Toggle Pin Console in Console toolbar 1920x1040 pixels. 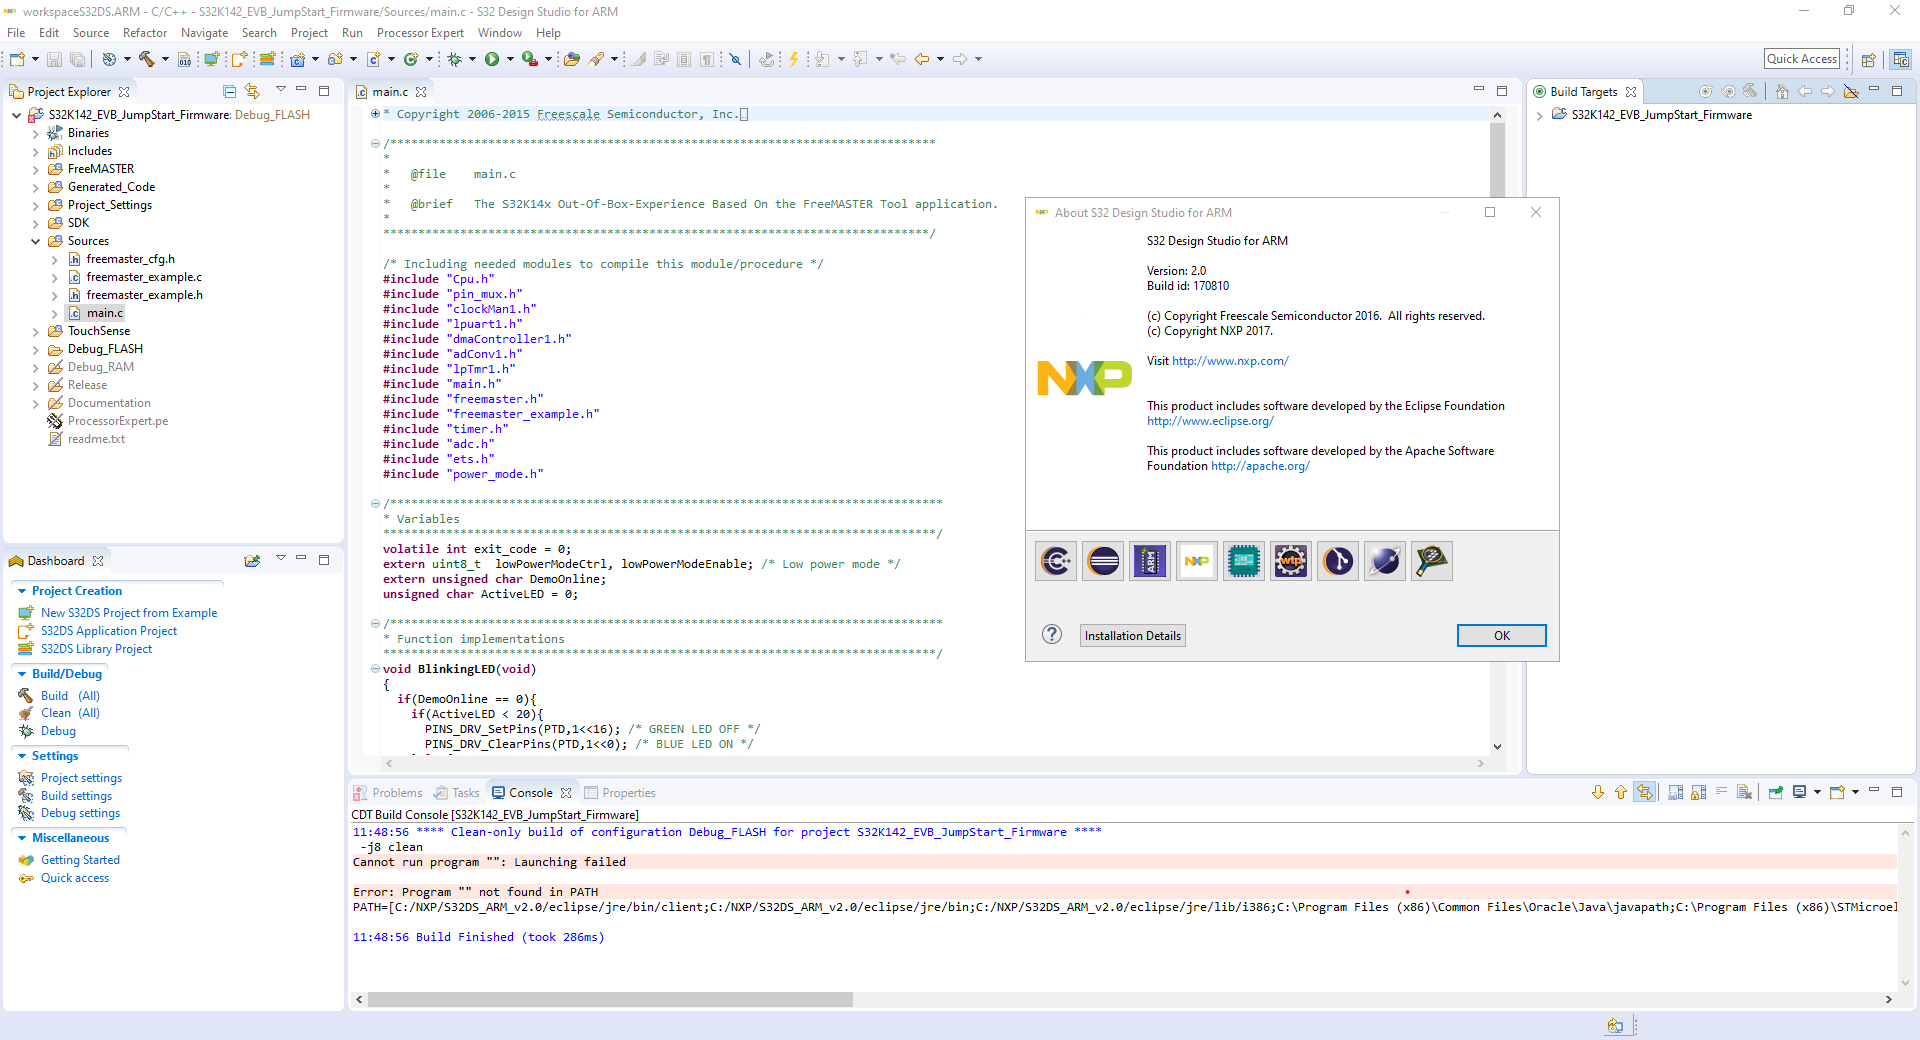[x=1776, y=792]
